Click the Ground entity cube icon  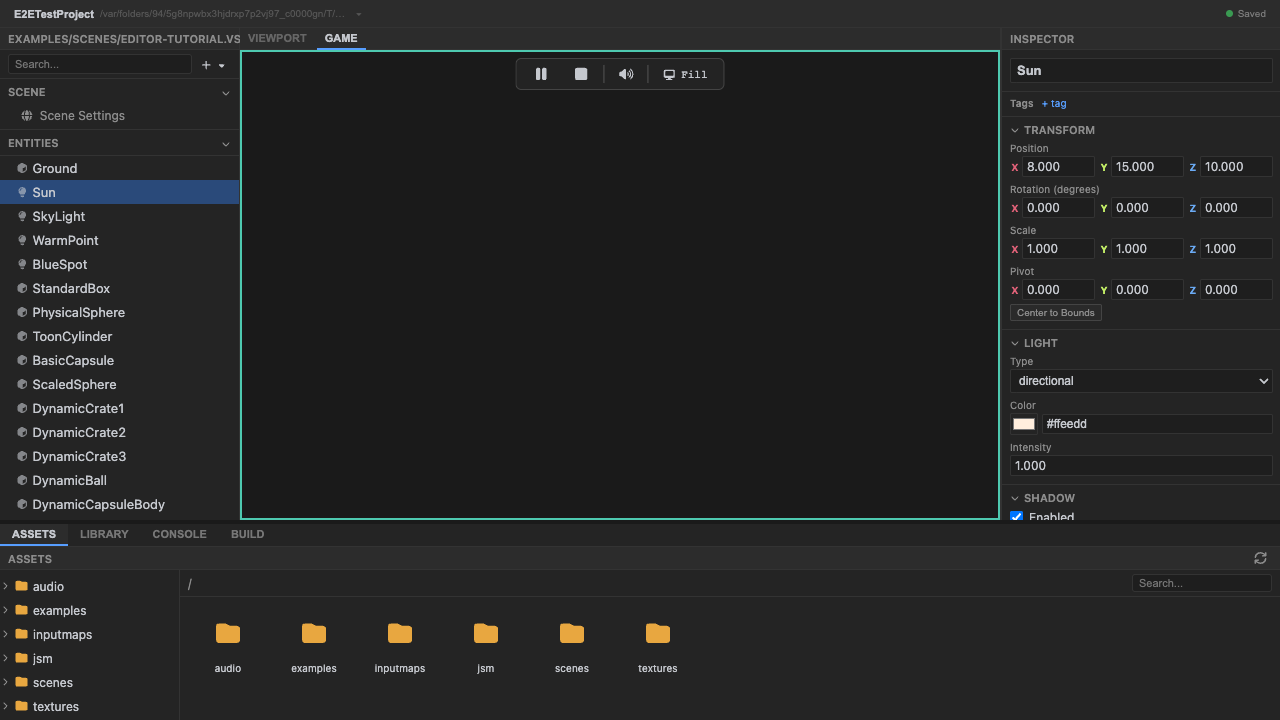(x=23, y=168)
